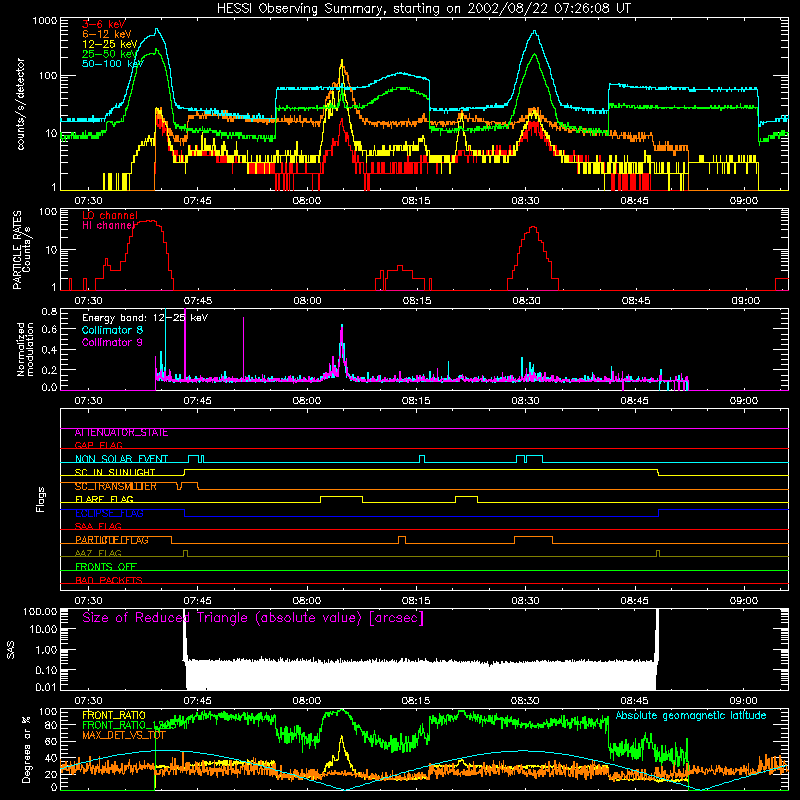The height and width of the screenshot is (800, 800).
Task: Click the 50-100 keV peak near 08:31
Action: click(x=534, y=32)
